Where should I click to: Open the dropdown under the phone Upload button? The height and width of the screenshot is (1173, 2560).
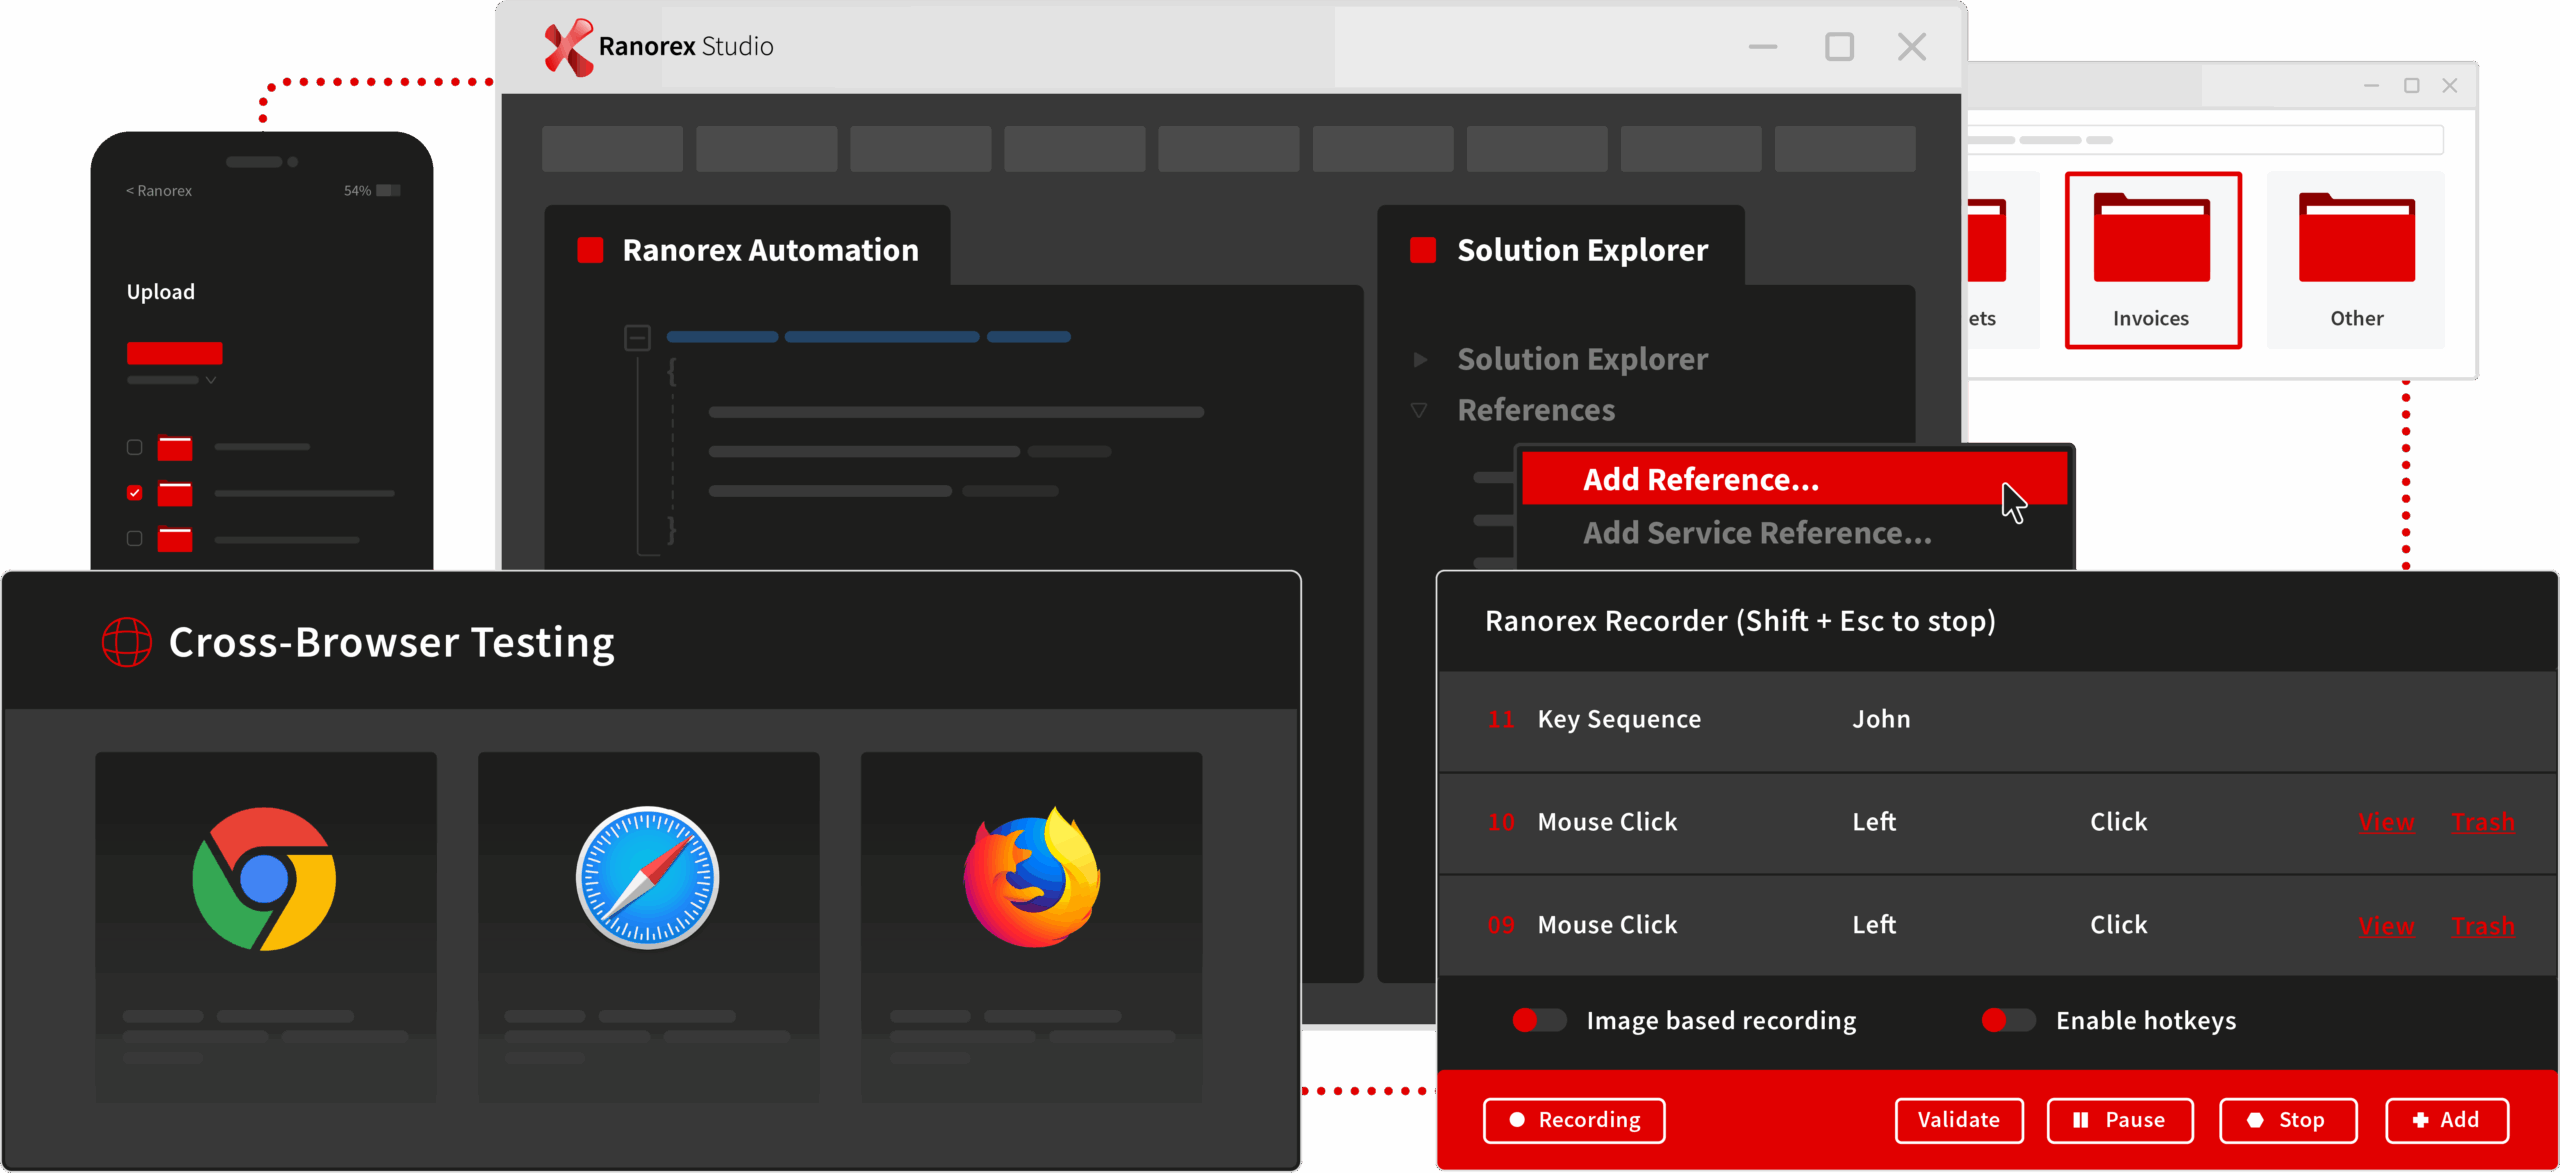pyautogui.click(x=210, y=381)
